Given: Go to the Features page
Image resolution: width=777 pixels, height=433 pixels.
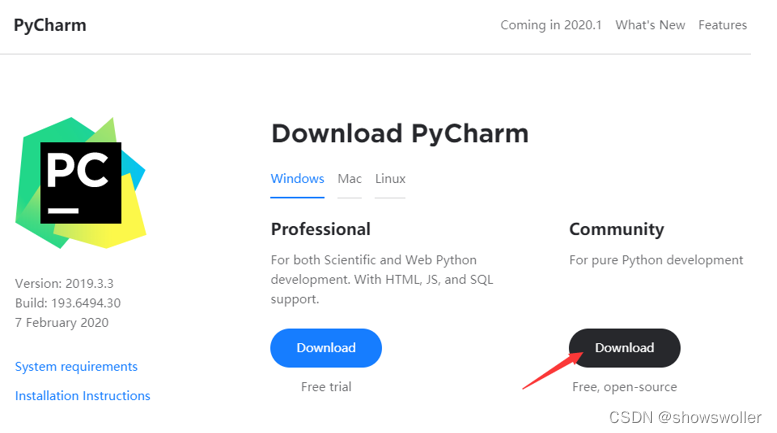Looking at the screenshot, I should (x=722, y=25).
